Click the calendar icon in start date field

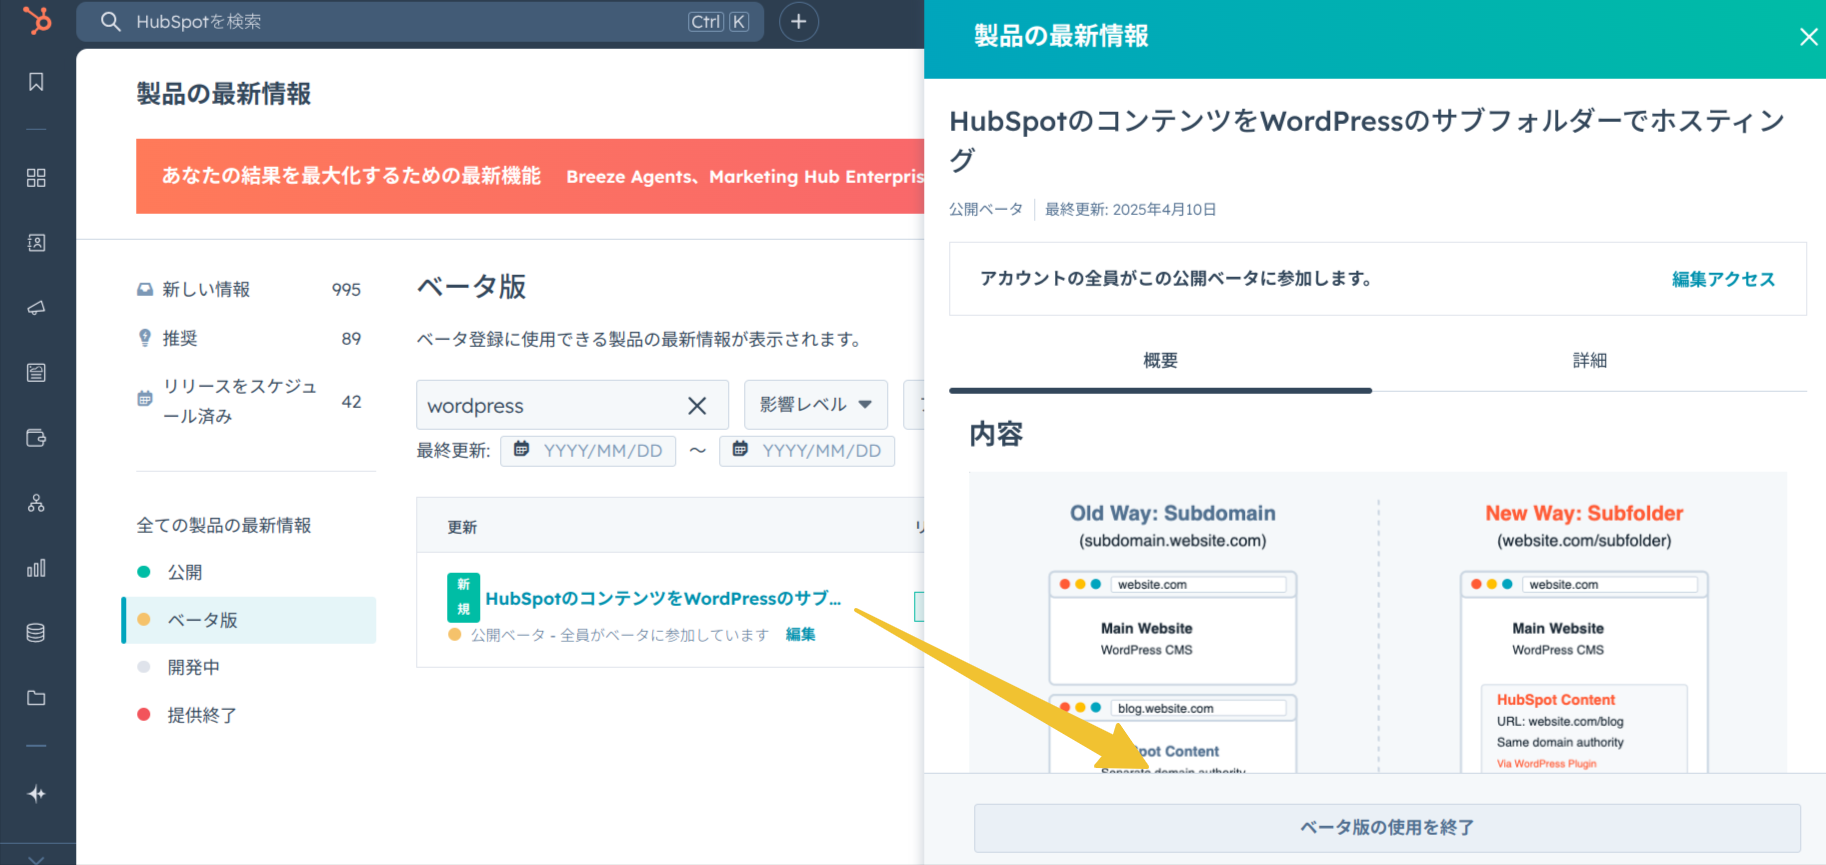point(521,450)
